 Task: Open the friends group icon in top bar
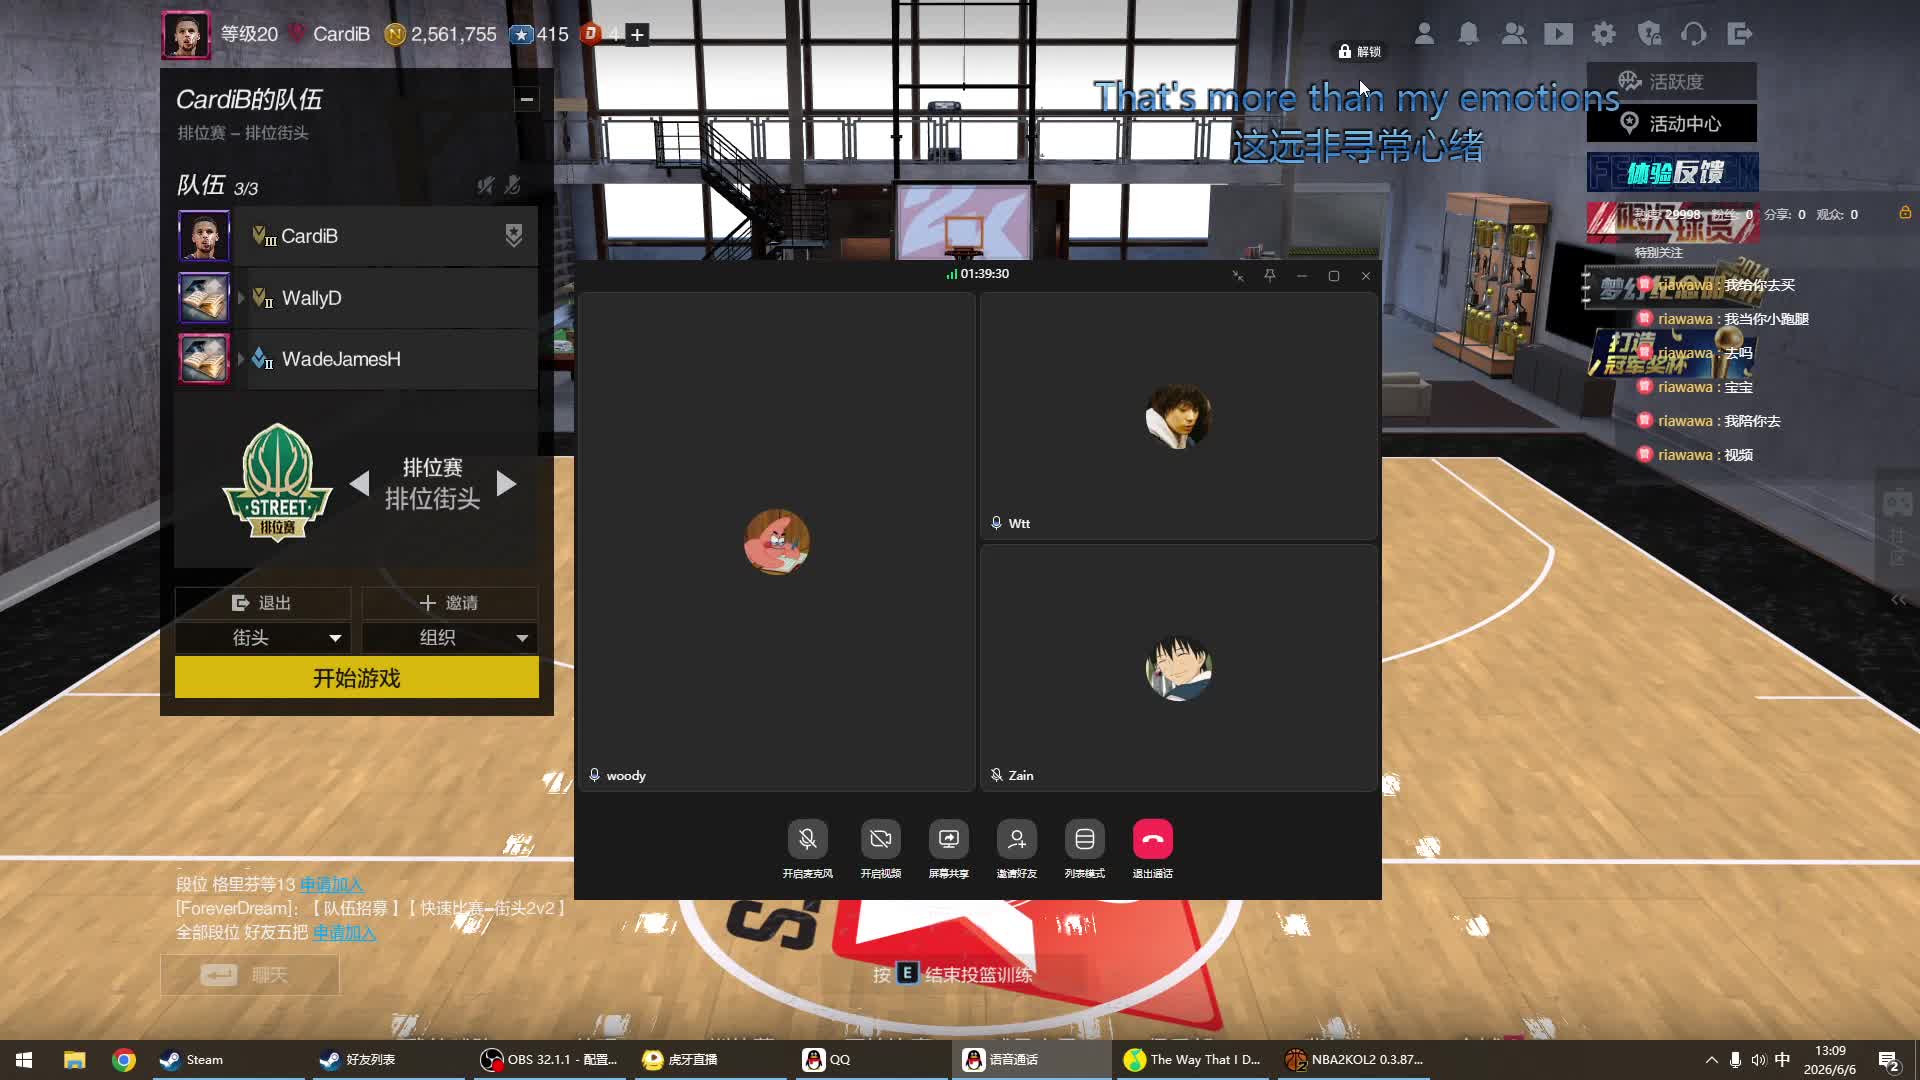(1514, 34)
